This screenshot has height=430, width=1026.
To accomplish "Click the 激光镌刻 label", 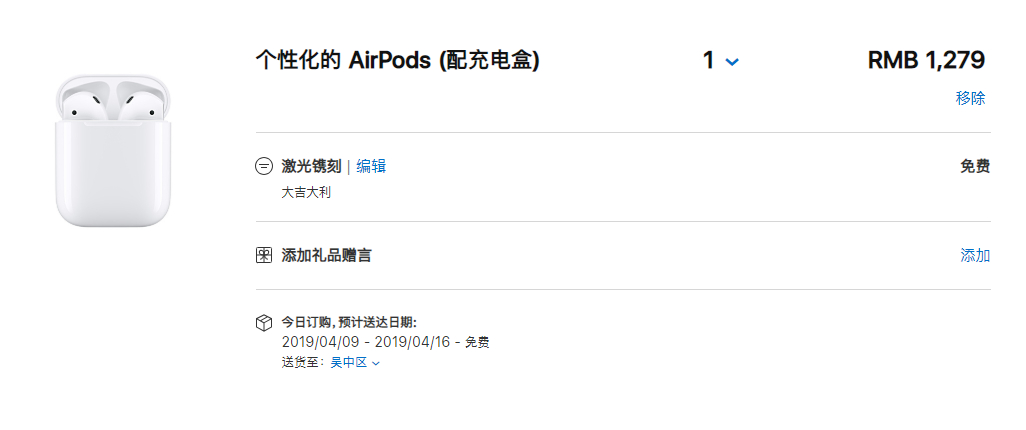I will tap(311, 166).
